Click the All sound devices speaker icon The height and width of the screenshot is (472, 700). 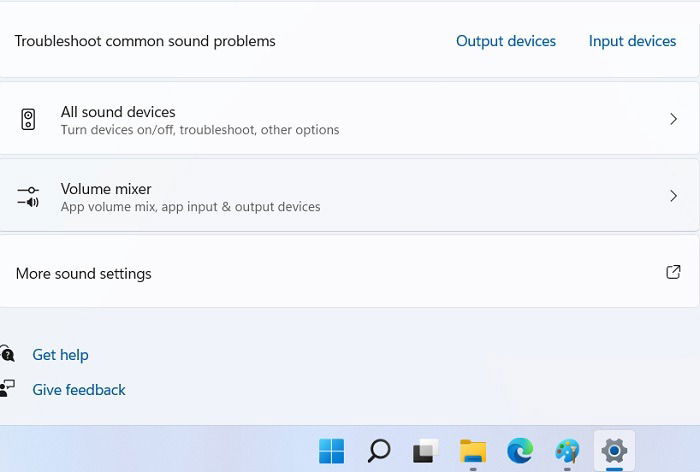point(28,119)
